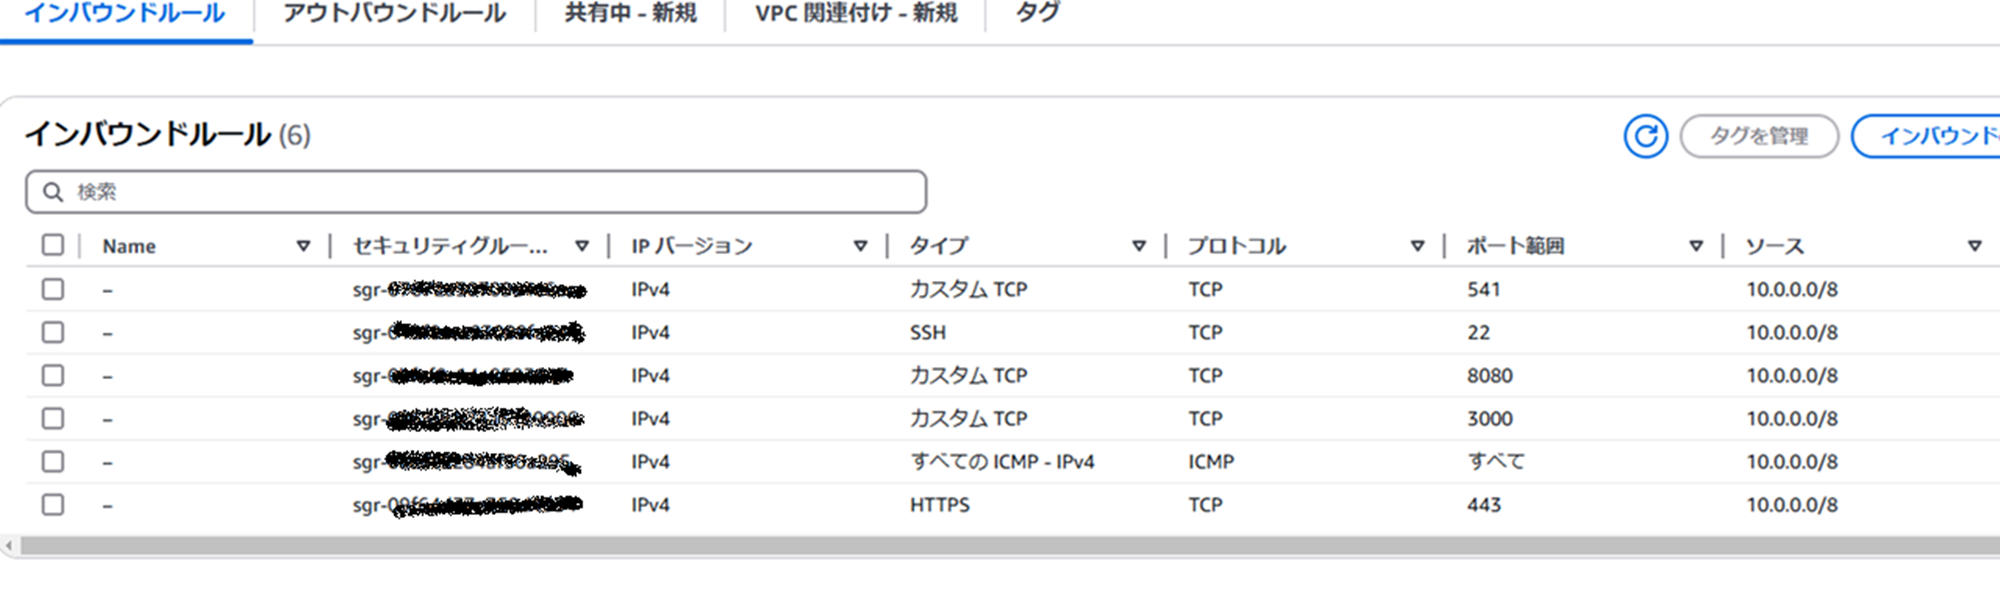
Task: Open the インバウンドルール tab
Action: pyautogui.click(x=125, y=14)
